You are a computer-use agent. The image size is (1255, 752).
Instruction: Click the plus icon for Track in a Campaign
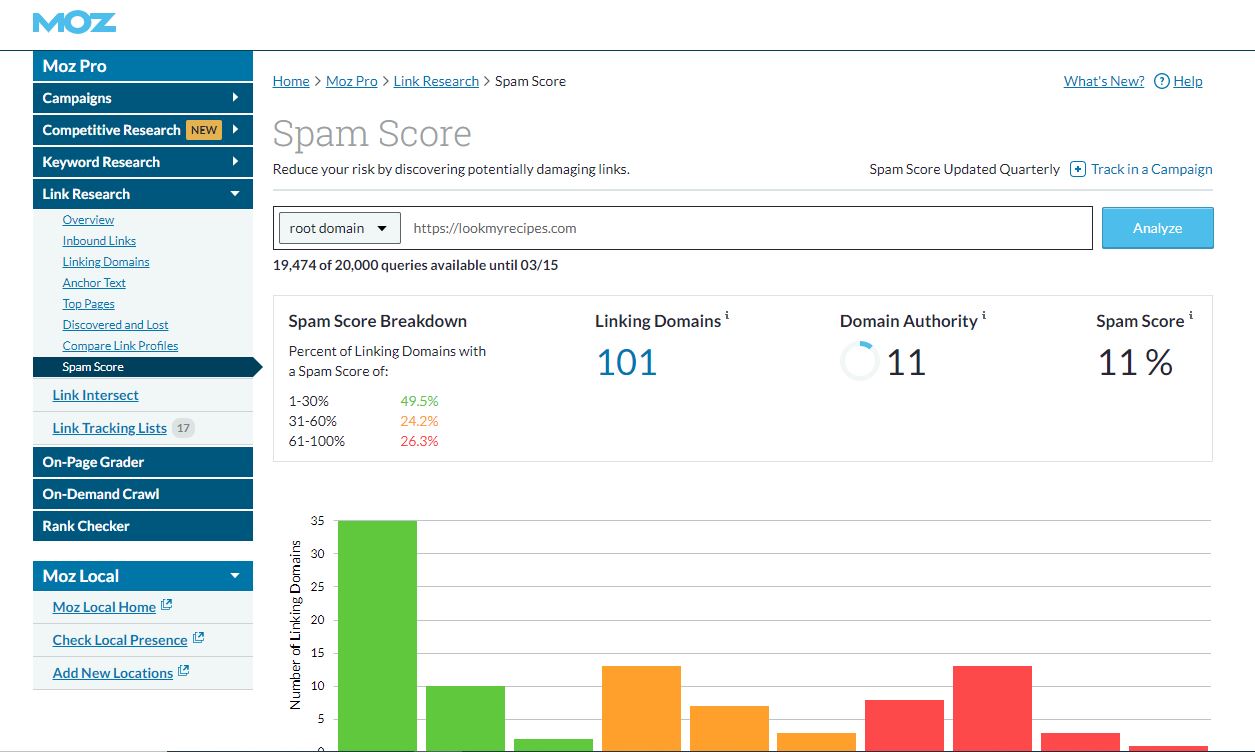(1077, 169)
